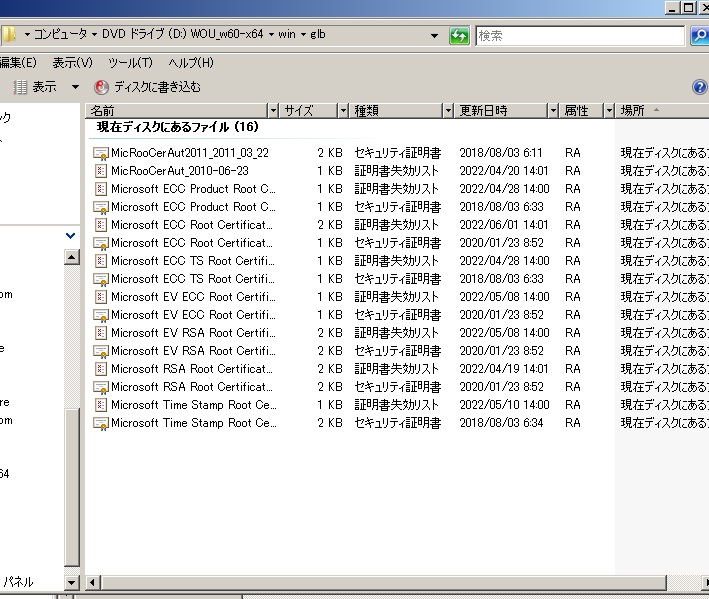Select ECC TS Root Certifi file dated 2022/04/28
709x599 pixels.
pos(193,261)
